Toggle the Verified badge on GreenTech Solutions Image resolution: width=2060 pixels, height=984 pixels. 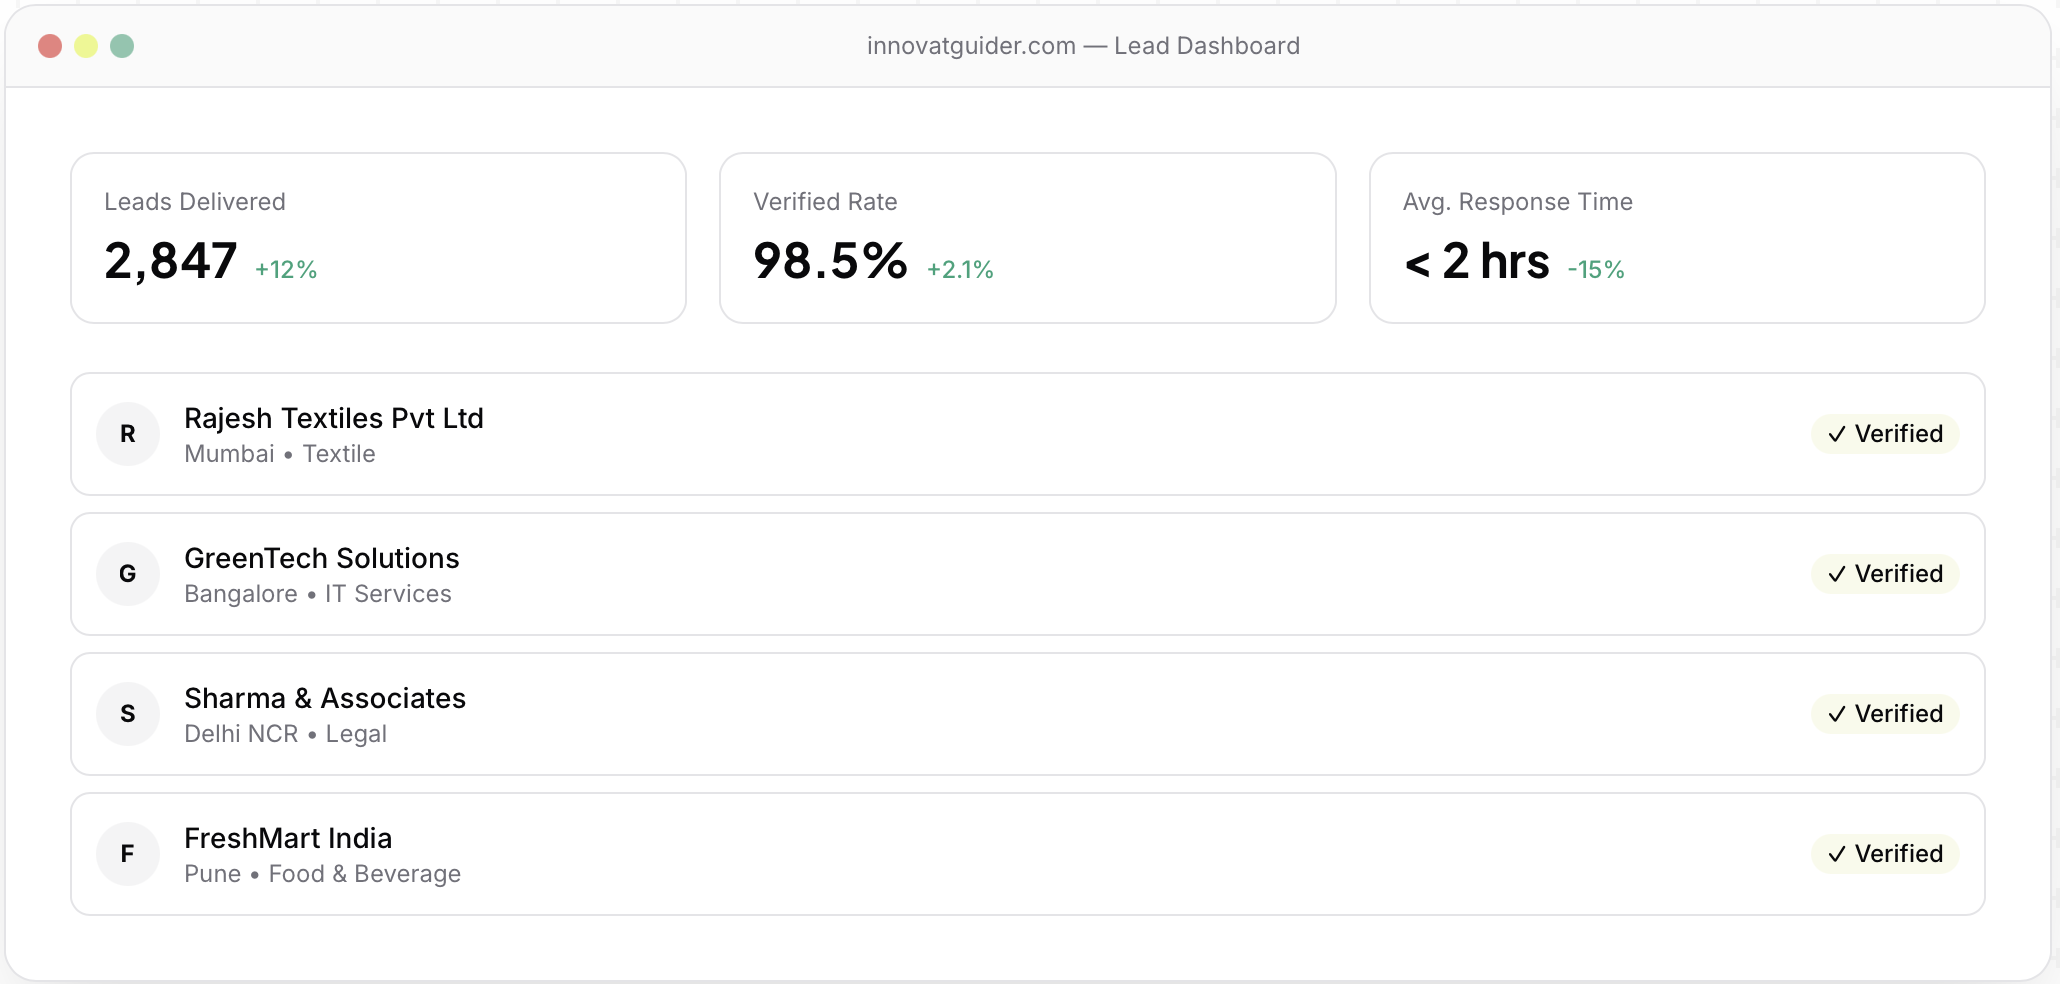tap(1884, 574)
